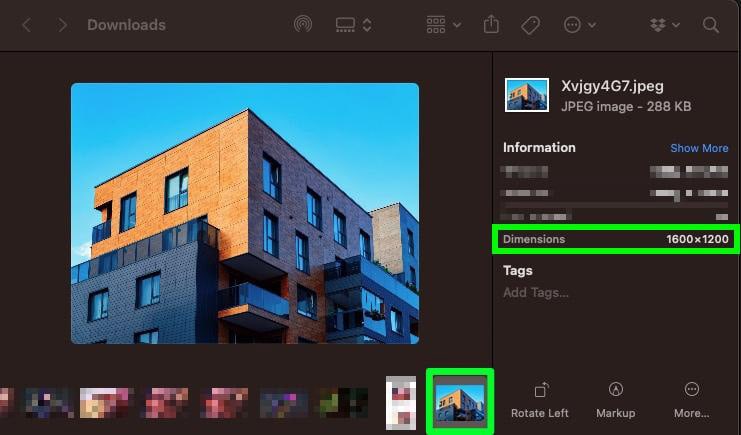The height and width of the screenshot is (435, 741).
Task: Click the Edit Tags icon in the toolbar
Action: coord(531,25)
